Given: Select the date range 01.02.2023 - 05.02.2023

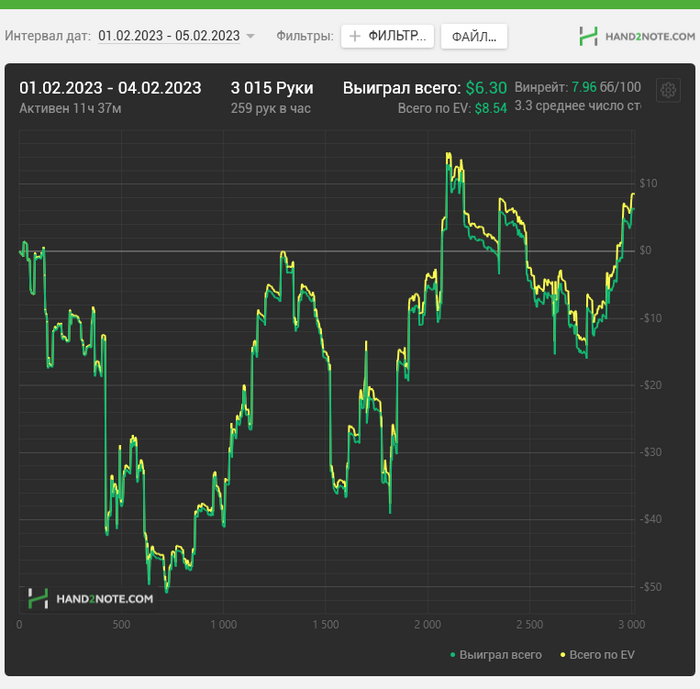Looking at the screenshot, I should coord(169,36).
